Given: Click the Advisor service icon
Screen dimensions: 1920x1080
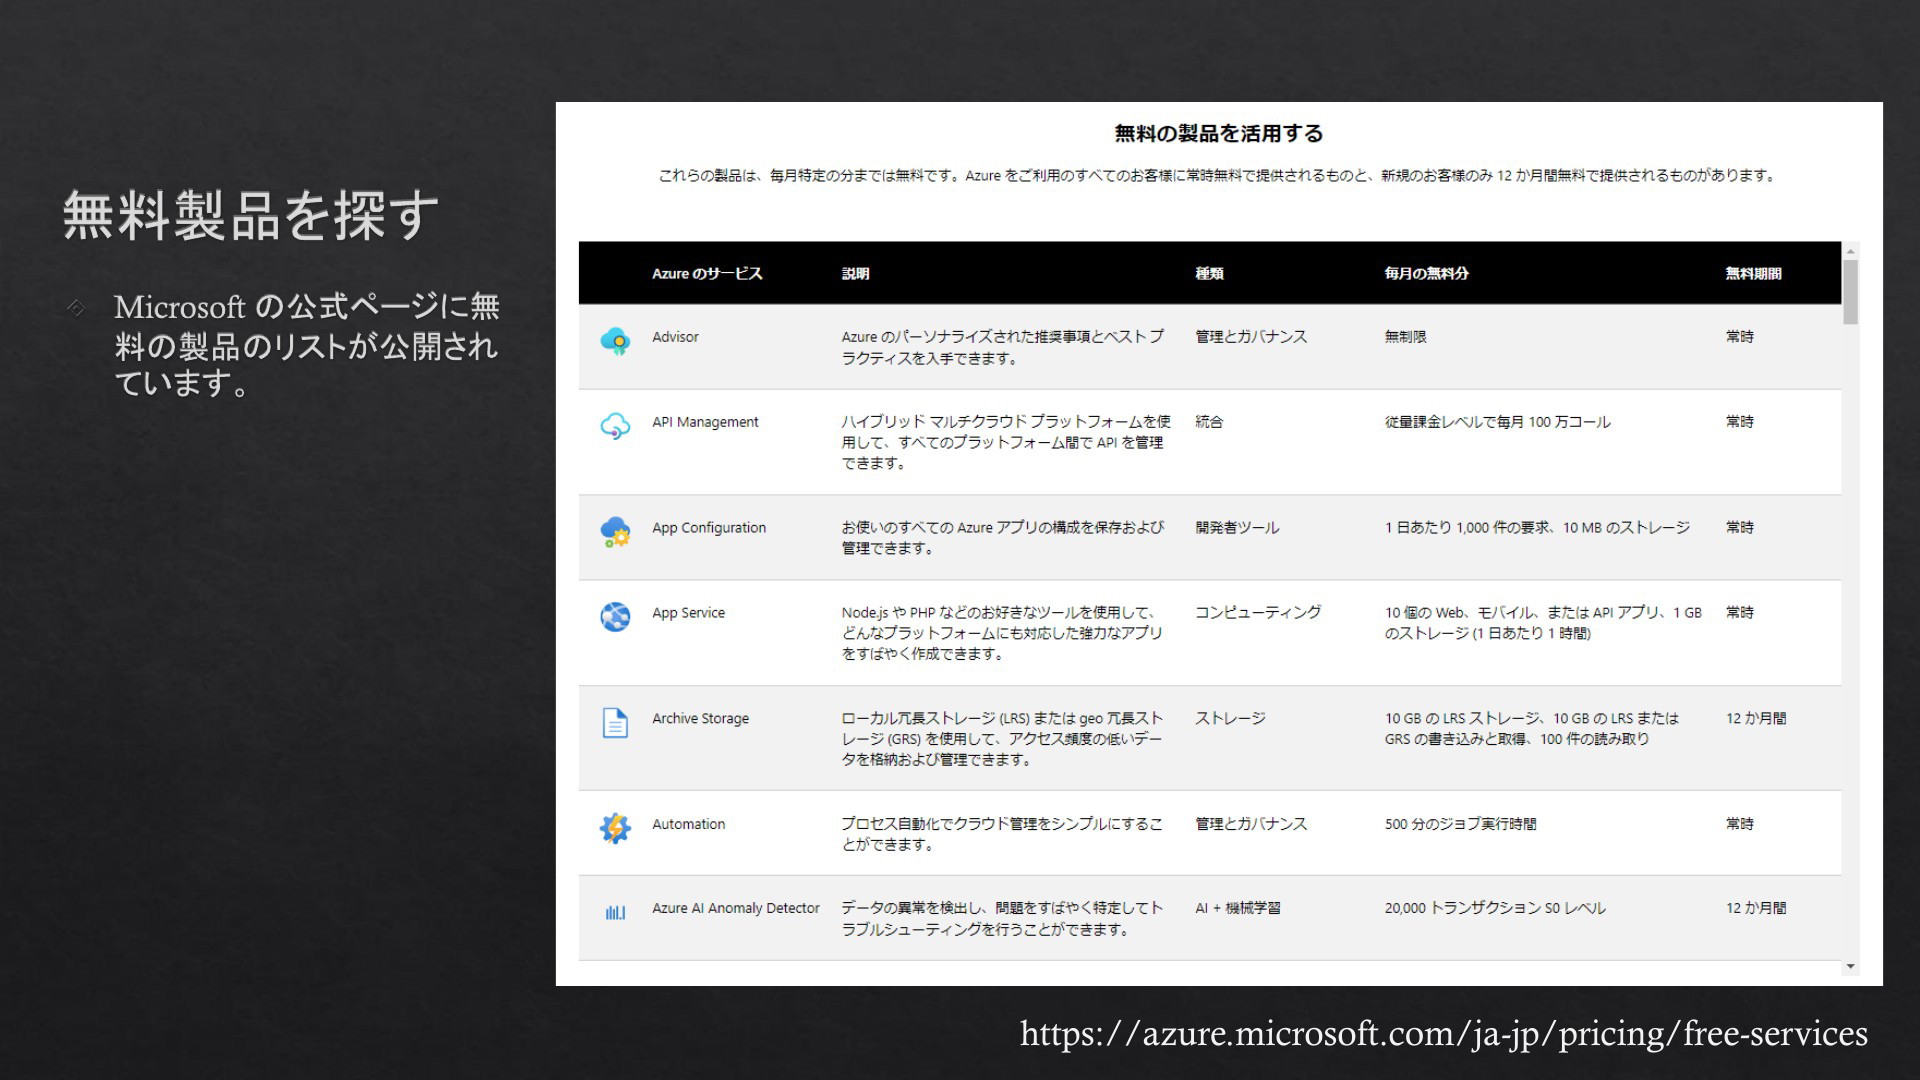Looking at the screenshot, I should tap(615, 341).
